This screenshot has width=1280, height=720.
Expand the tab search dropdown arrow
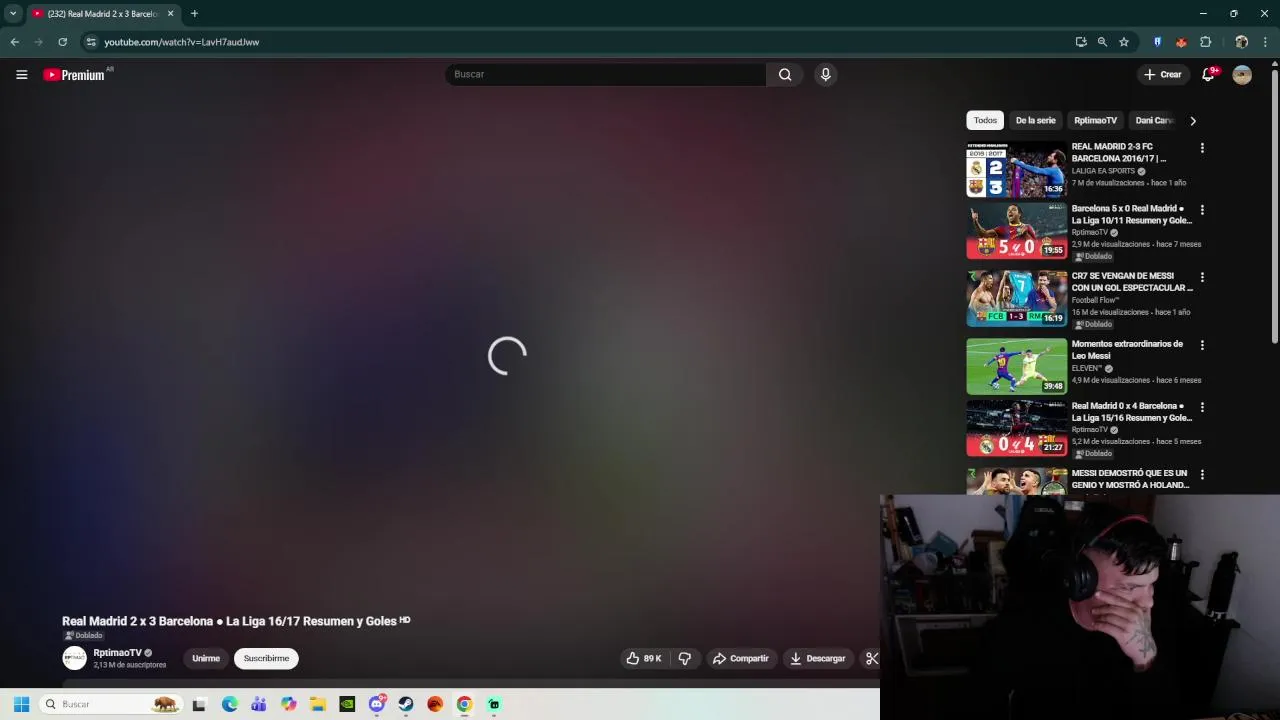(13, 14)
